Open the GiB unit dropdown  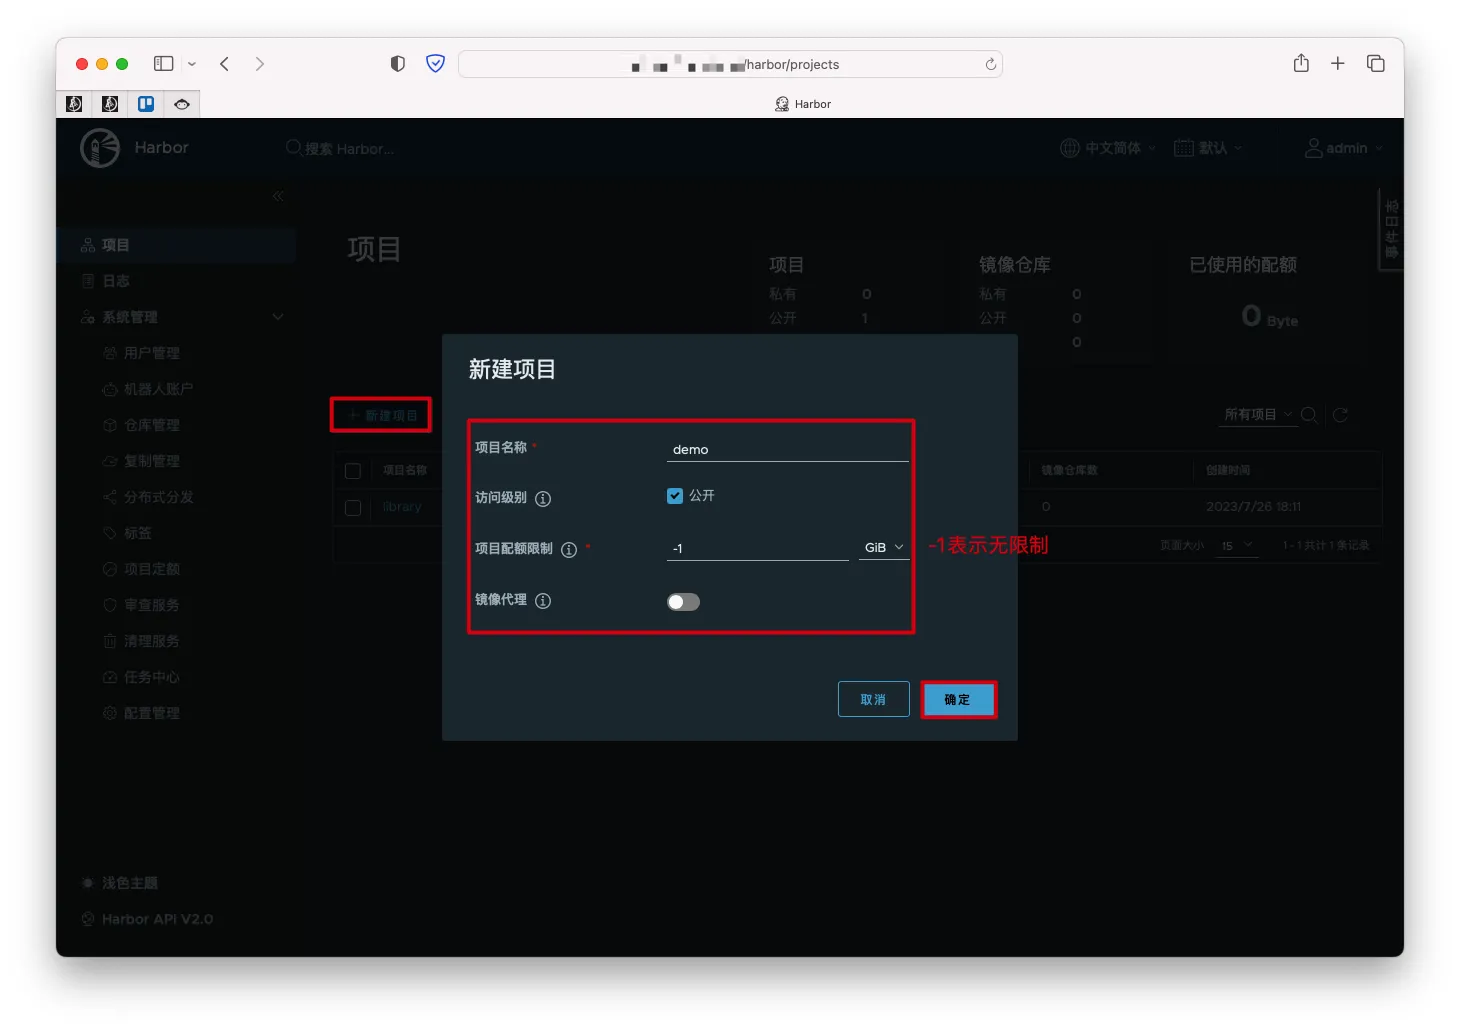pyautogui.click(x=884, y=548)
